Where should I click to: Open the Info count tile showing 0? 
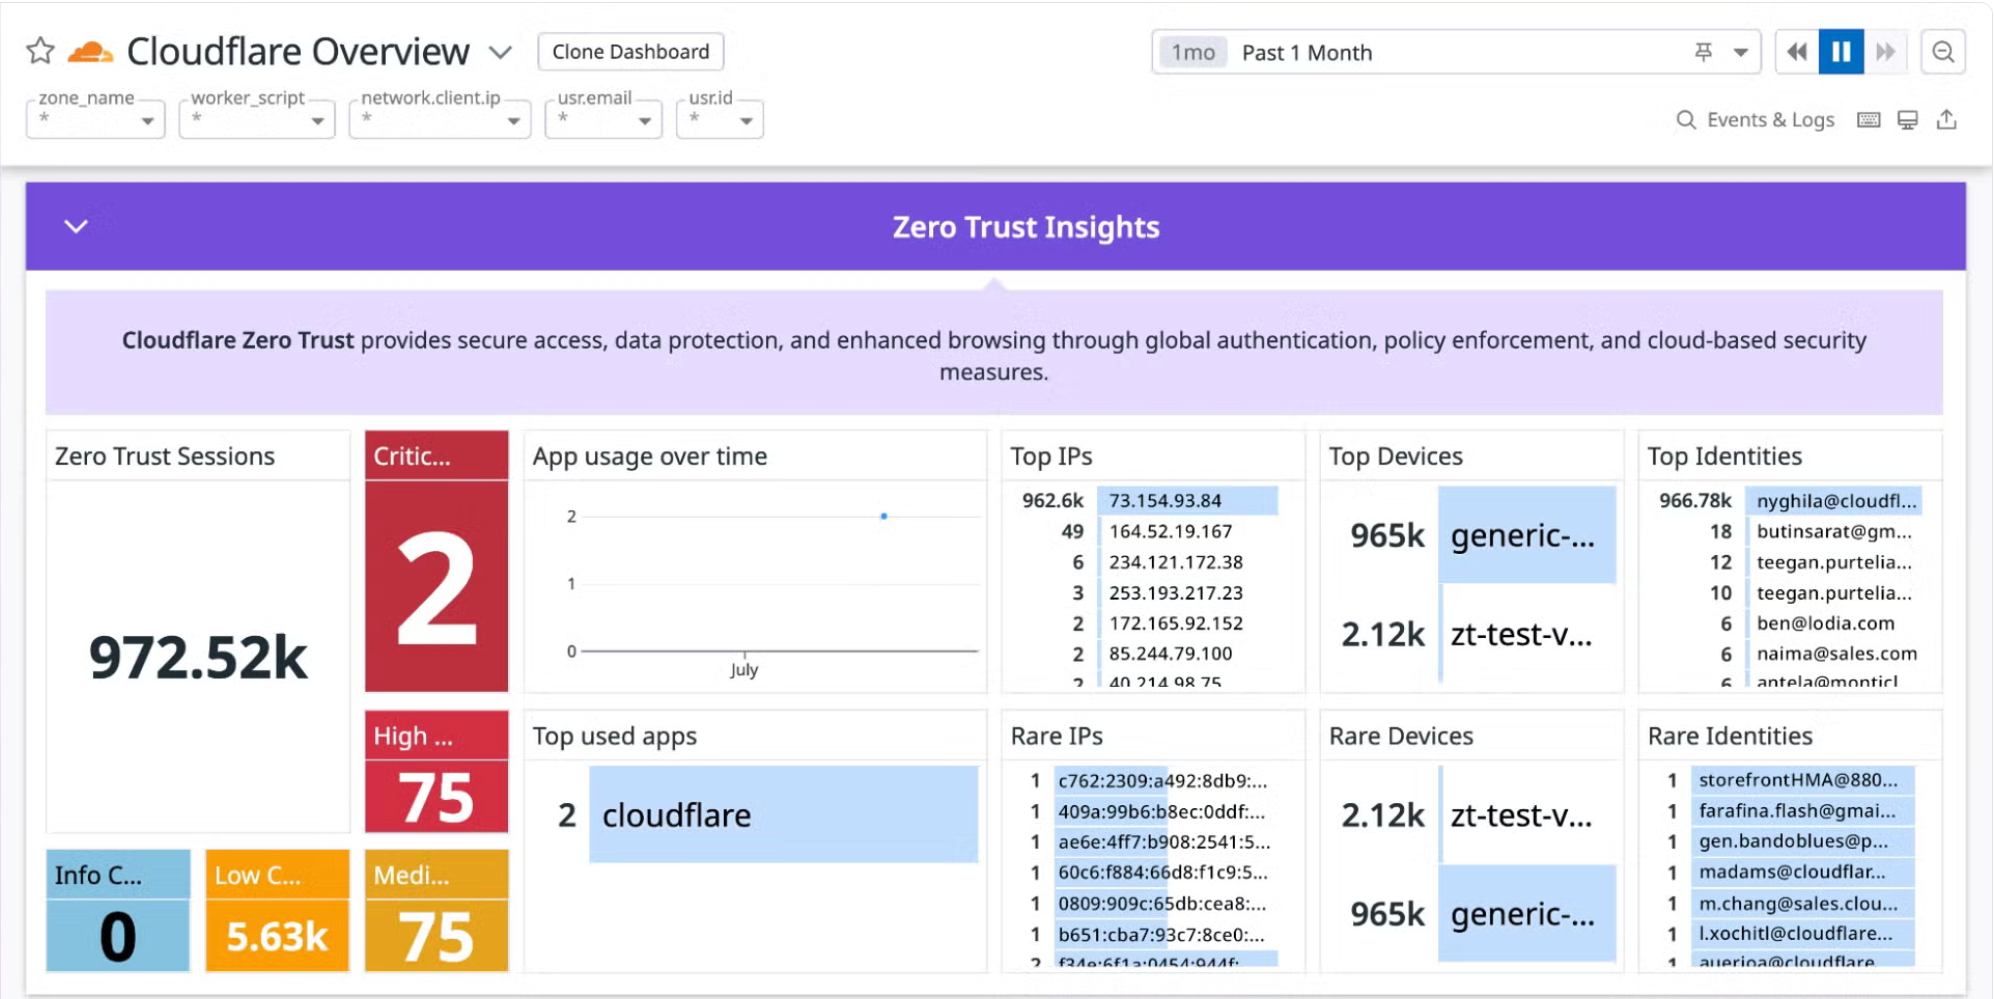118,910
